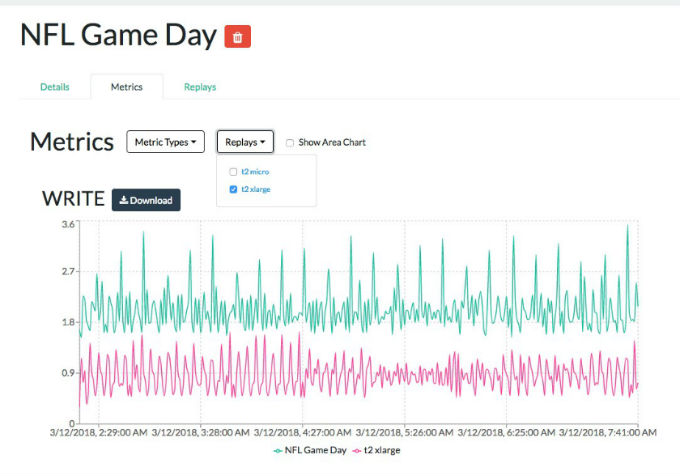Click the NFL Game Day page title
The image size is (680, 476).
pos(118,35)
